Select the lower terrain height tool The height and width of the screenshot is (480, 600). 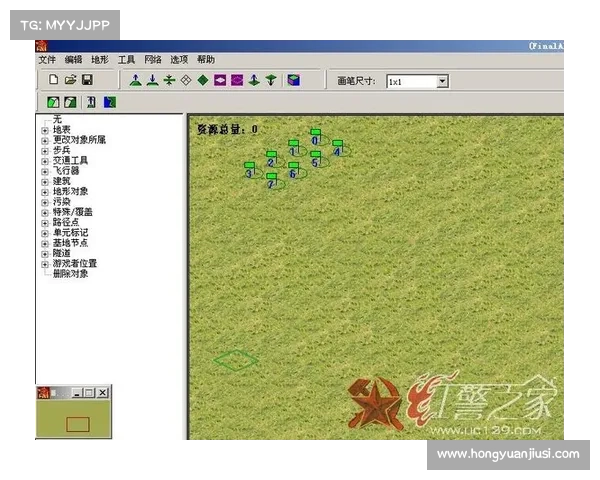click(x=152, y=80)
